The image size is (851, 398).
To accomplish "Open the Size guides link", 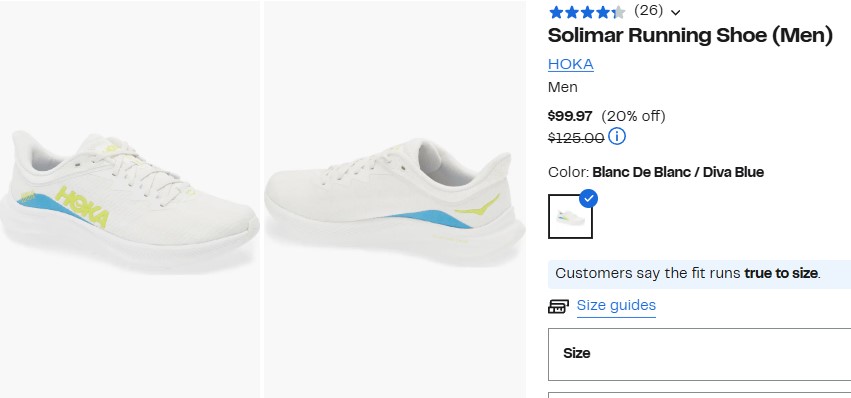I will (x=616, y=306).
